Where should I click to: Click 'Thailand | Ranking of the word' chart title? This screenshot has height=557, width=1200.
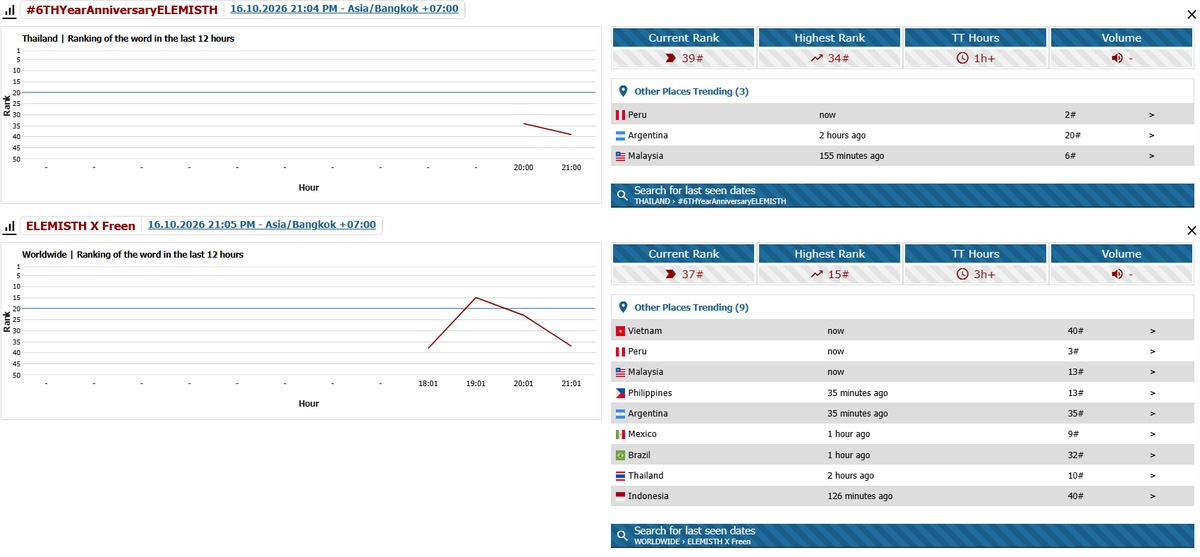point(128,38)
